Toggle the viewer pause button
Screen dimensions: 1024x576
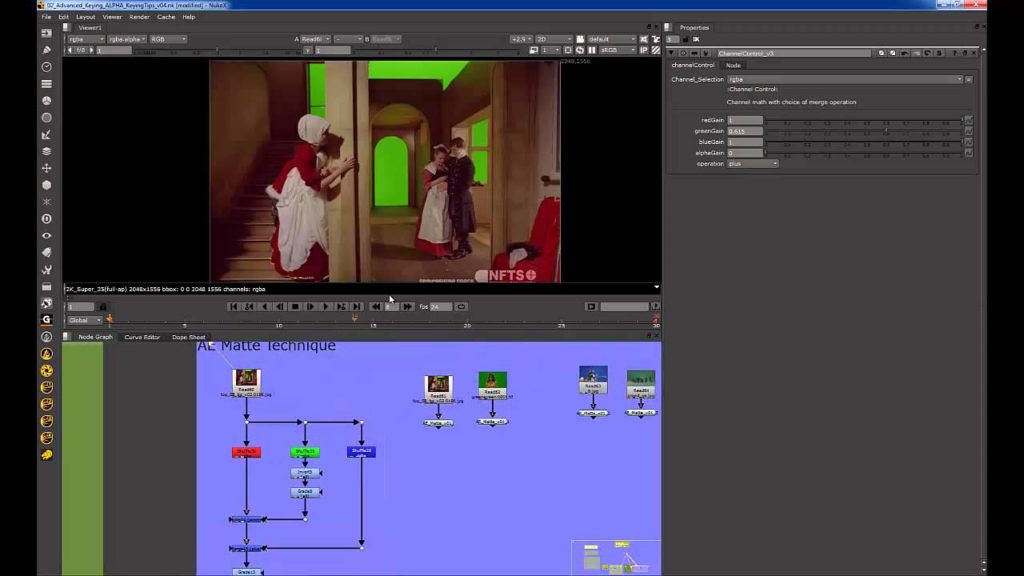click(x=592, y=50)
